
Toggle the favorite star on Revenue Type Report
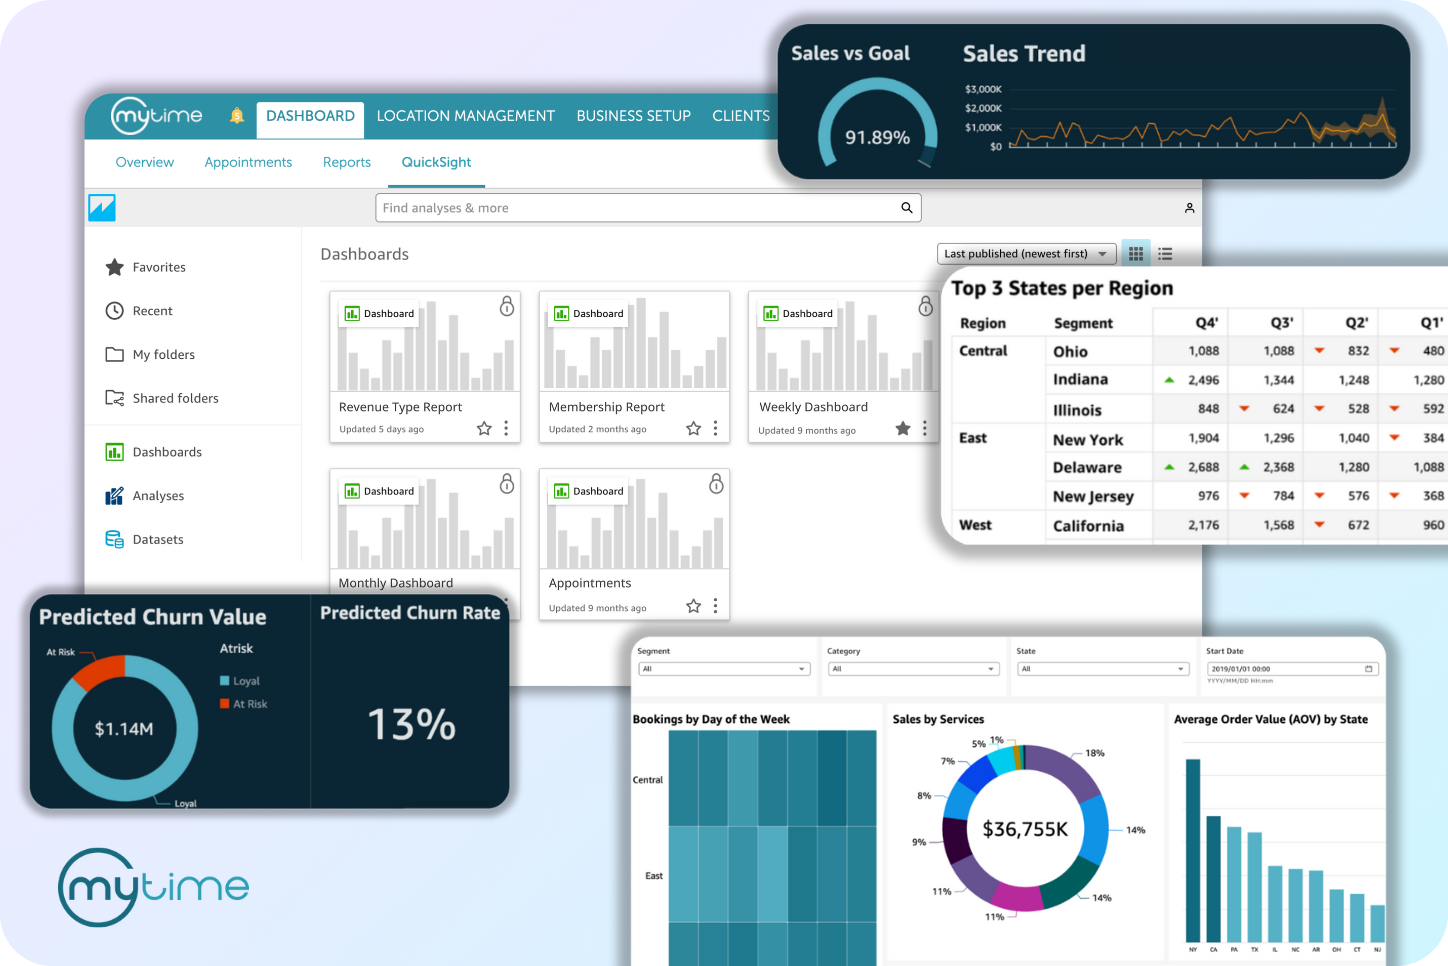[484, 427]
